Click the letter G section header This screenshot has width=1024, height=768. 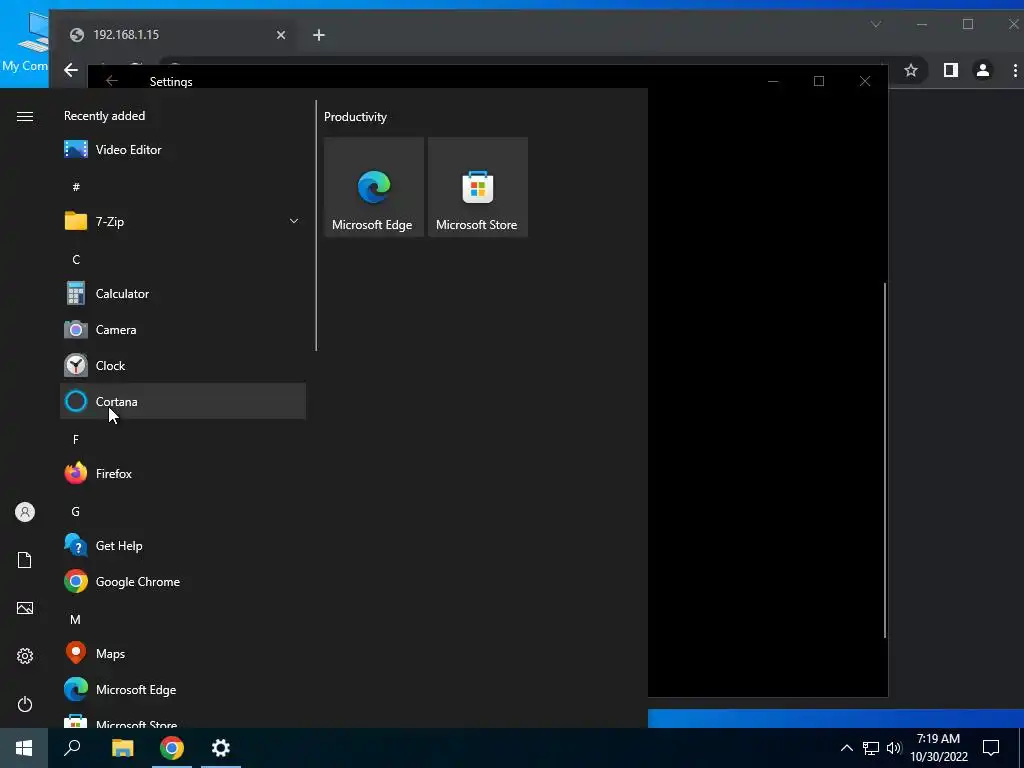pos(76,512)
